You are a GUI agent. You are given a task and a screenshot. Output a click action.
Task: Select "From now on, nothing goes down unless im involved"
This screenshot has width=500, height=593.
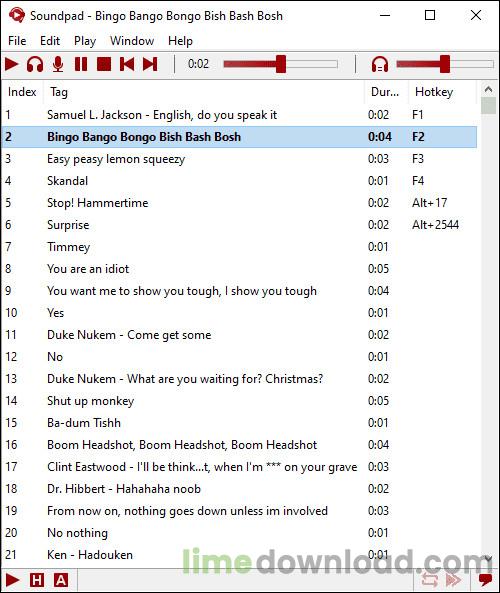pyautogui.click(x=239, y=511)
